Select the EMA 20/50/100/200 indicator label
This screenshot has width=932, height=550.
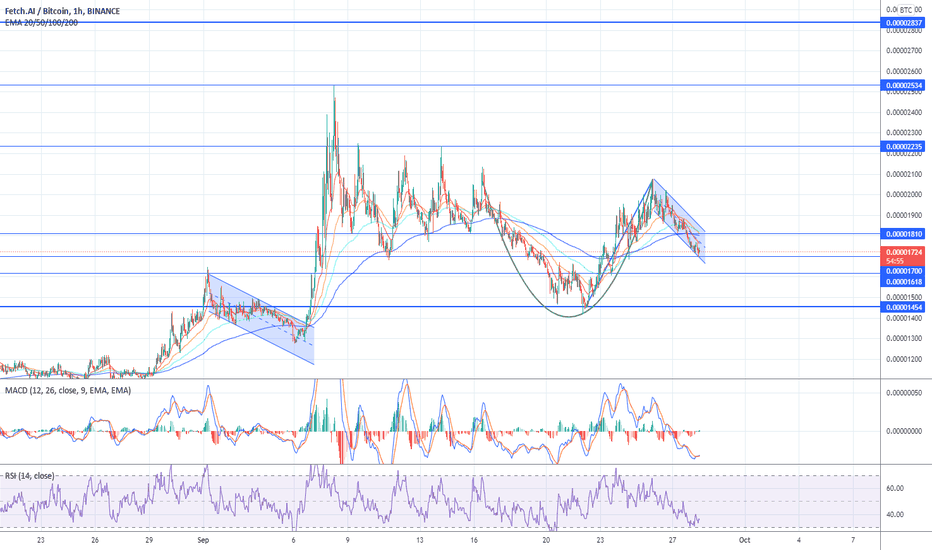point(41,23)
